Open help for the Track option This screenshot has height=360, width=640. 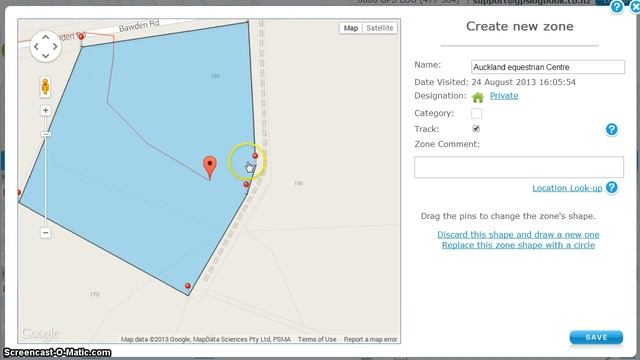click(611, 129)
